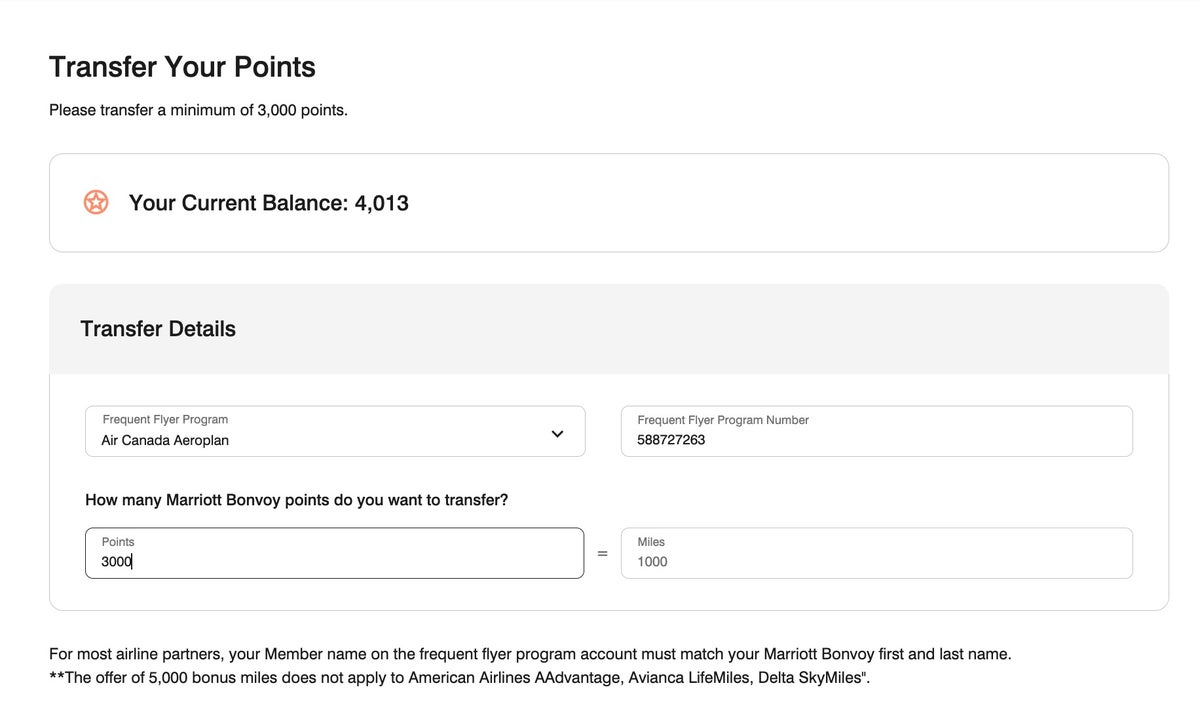The height and width of the screenshot is (717, 1200).
Task: Click the minimum 3,000 points notice
Action: (198, 110)
